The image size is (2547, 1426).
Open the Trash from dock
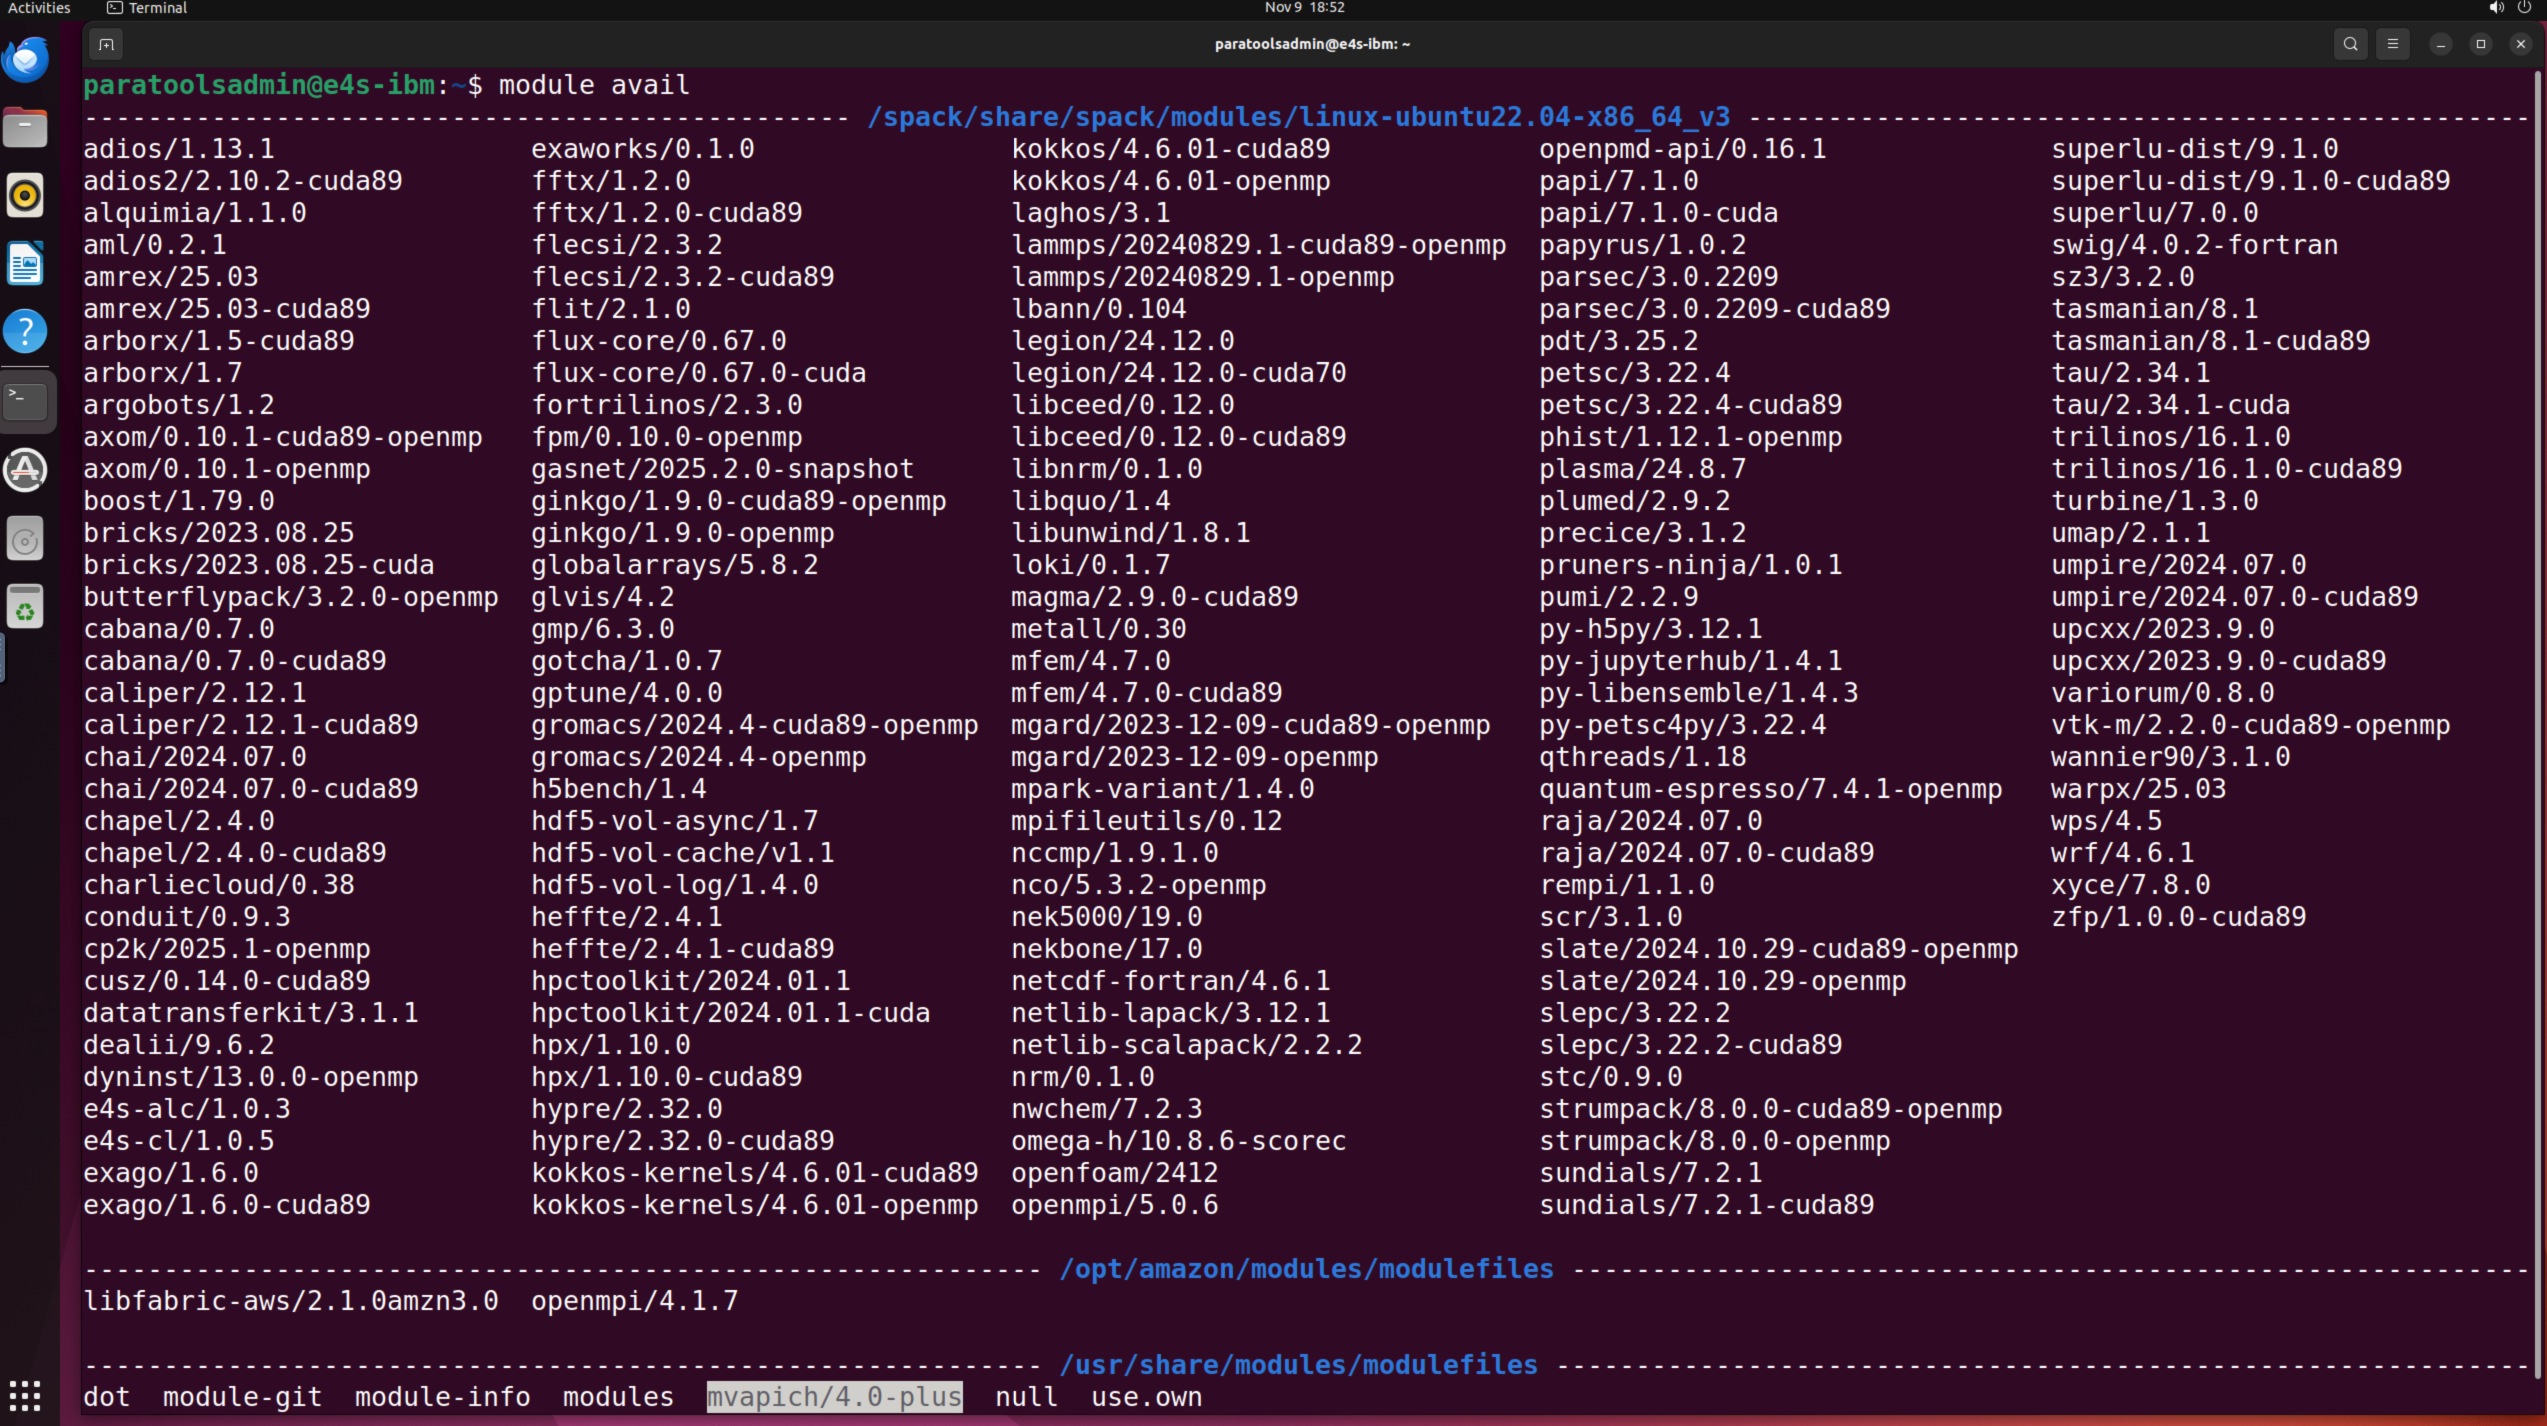(26, 607)
